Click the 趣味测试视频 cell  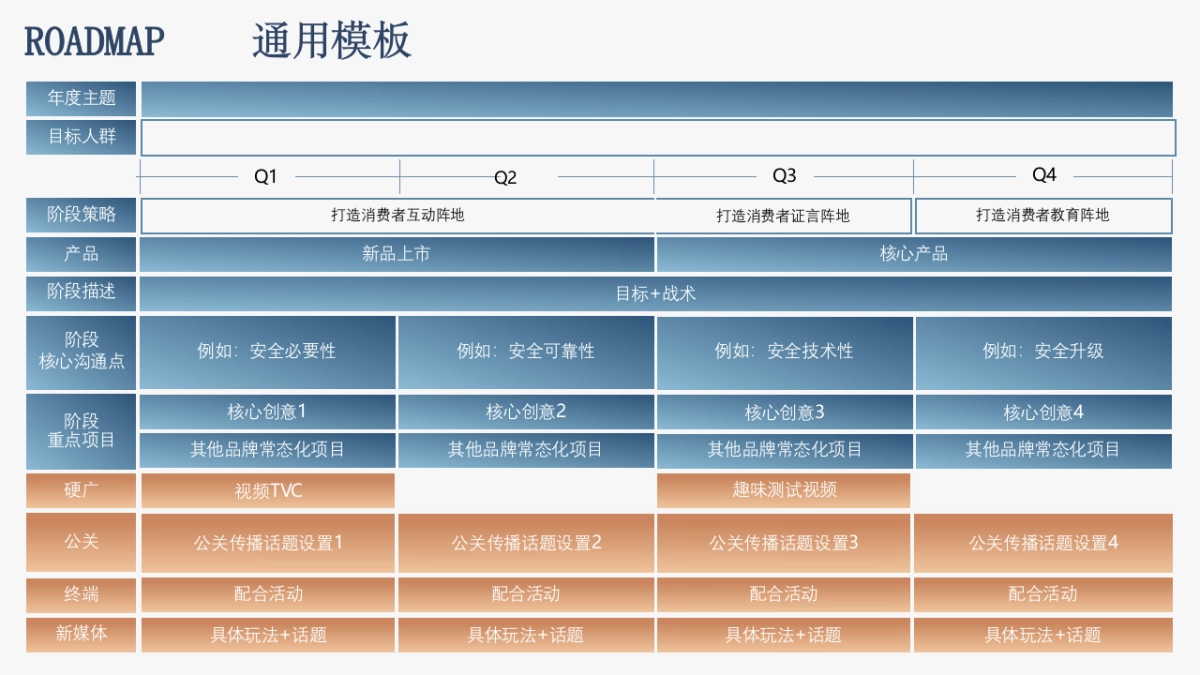pyautogui.click(x=784, y=490)
